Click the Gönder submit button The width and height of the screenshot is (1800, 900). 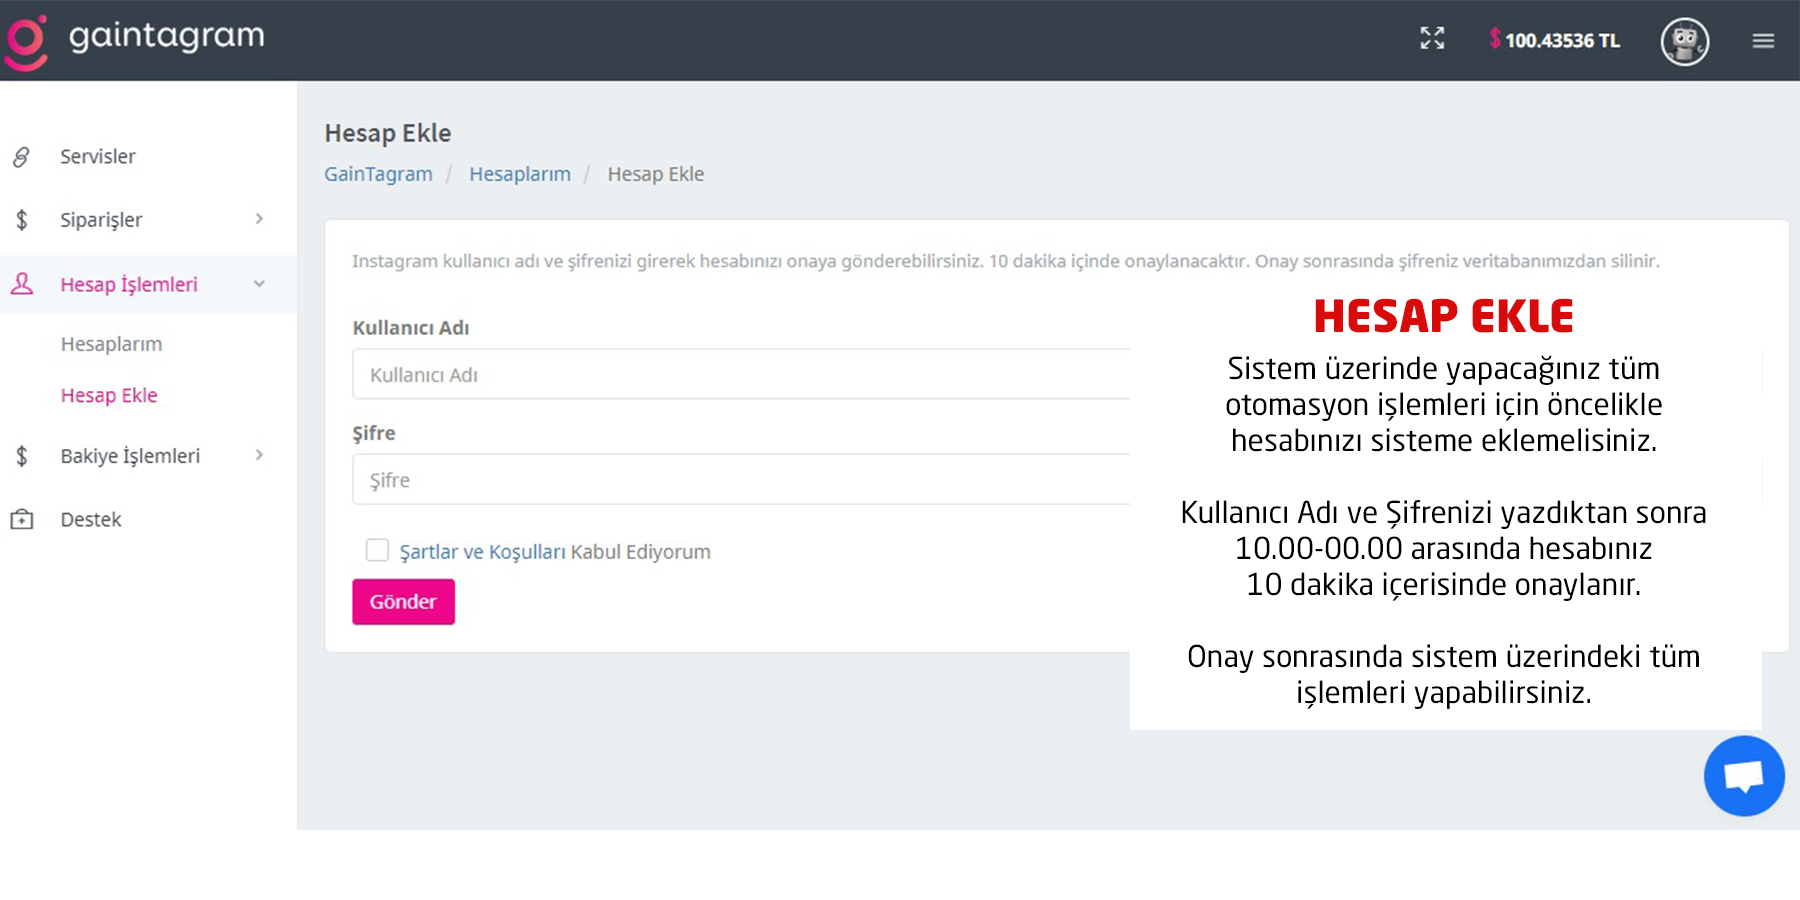pos(403,602)
